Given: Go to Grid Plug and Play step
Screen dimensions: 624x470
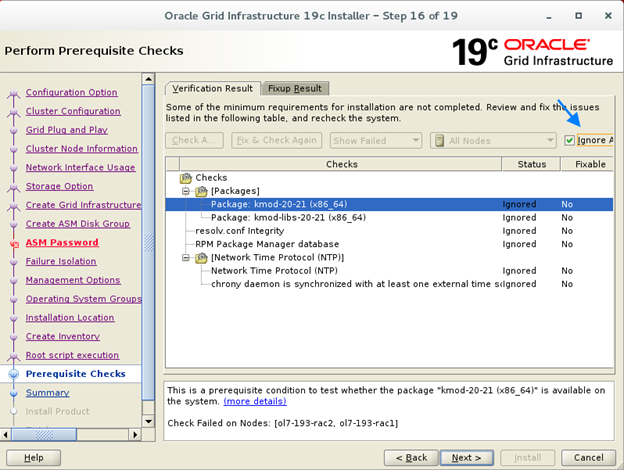Looking at the screenshot, I should (x=67, y=130).
